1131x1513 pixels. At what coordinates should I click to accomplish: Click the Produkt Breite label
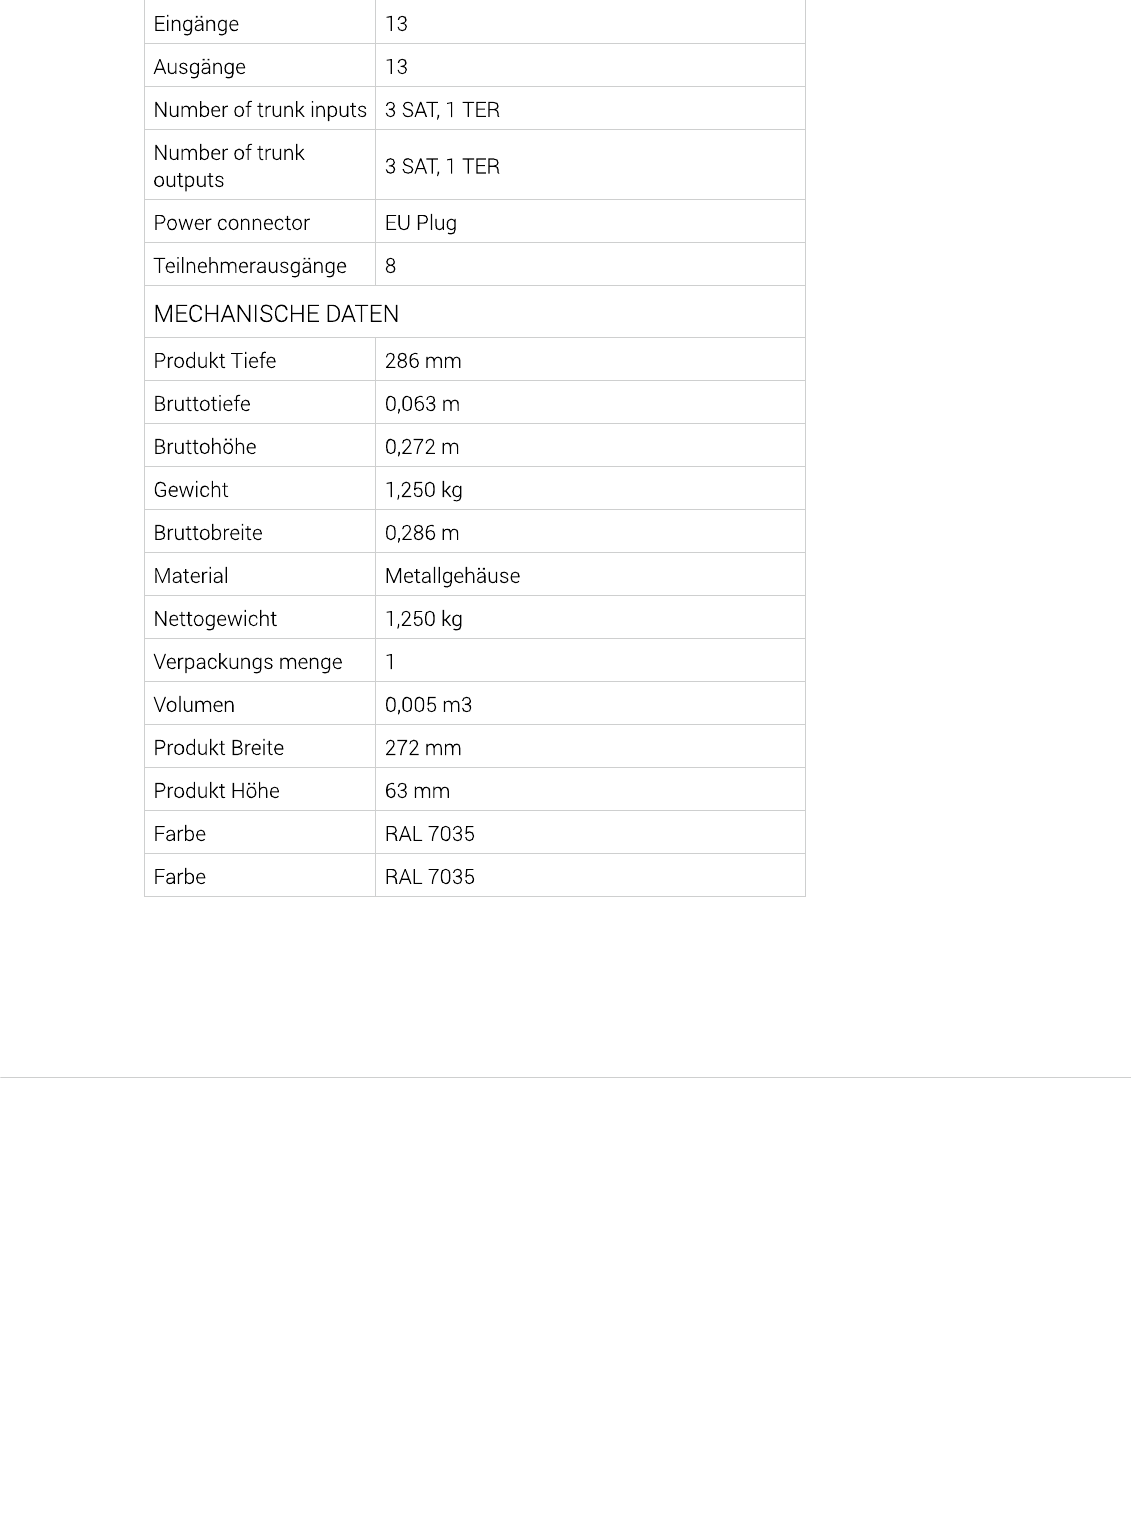219,748
